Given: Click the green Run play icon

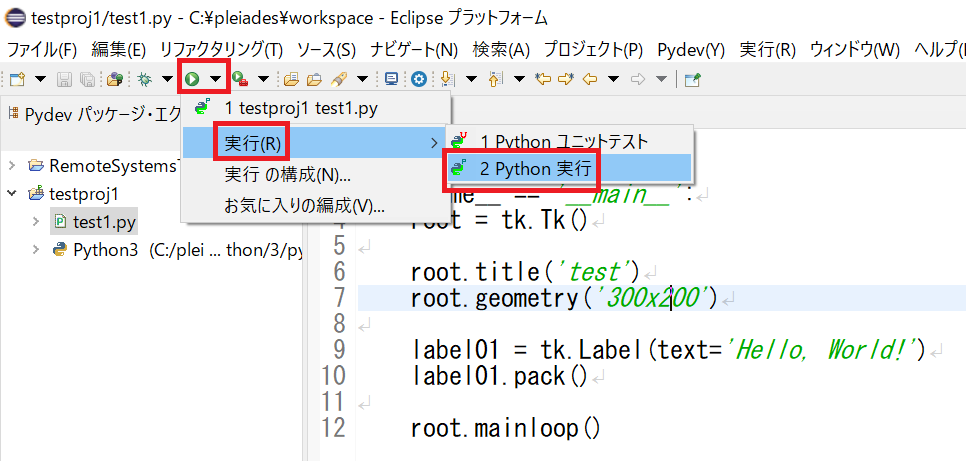Looking at the screenshot, I should [x=192, y=79].
